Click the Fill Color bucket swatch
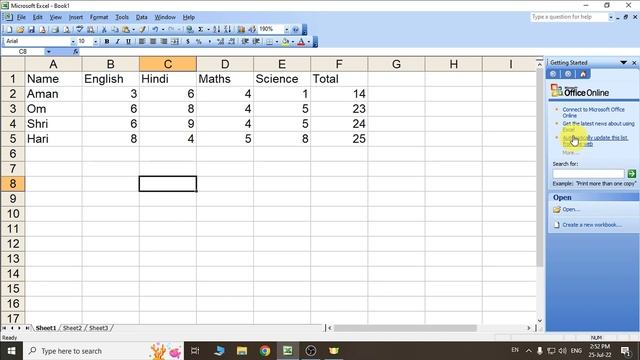The image size is (640, 360). pyautogui.click(x=285, y=41)
